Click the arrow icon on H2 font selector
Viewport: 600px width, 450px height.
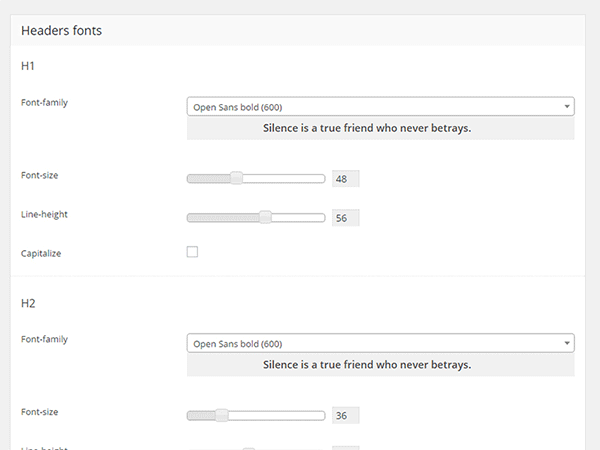(x=567, y=343)
